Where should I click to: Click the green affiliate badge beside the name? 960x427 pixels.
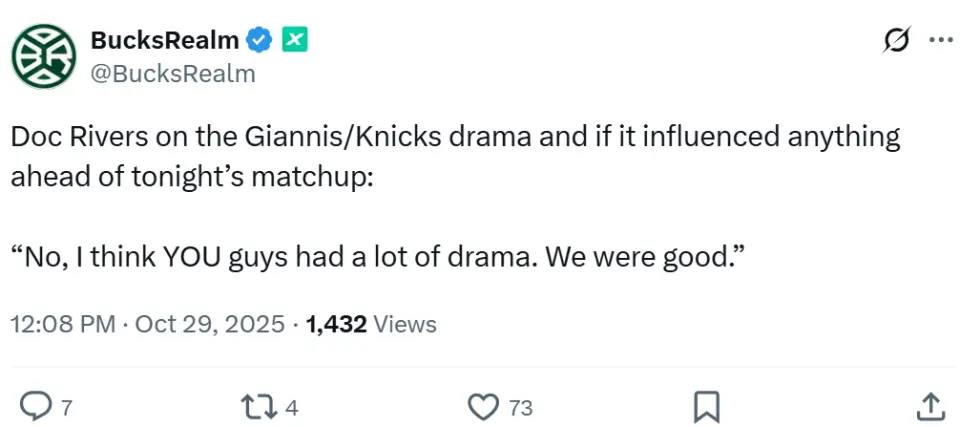(x=294, y=40)
